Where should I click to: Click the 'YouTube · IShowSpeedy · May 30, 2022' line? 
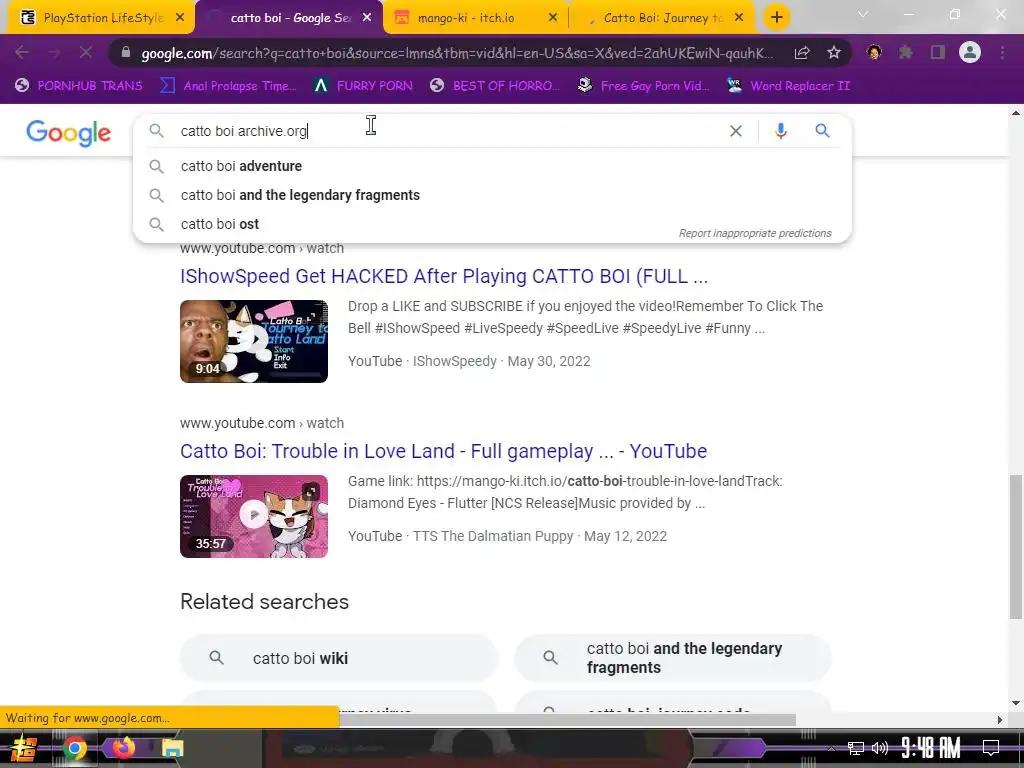pyautogui.click(x=469, y=361)
